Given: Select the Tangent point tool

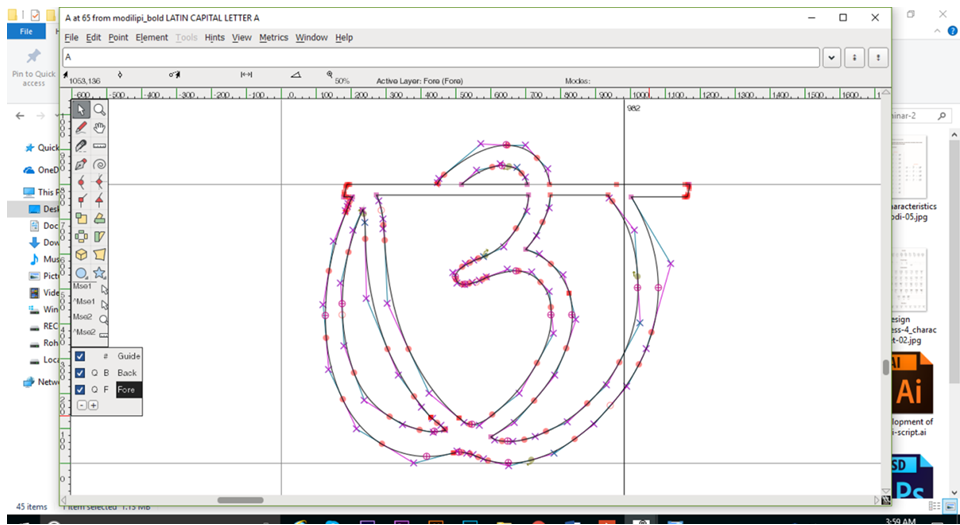Looking at the screenshot, I should click(x=99, y=200).
